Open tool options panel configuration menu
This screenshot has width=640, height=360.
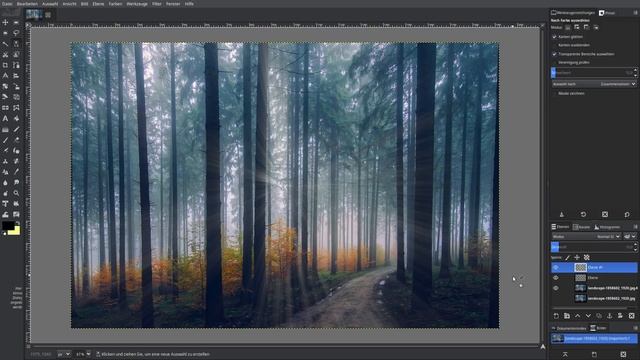click(x=635, y=13)
